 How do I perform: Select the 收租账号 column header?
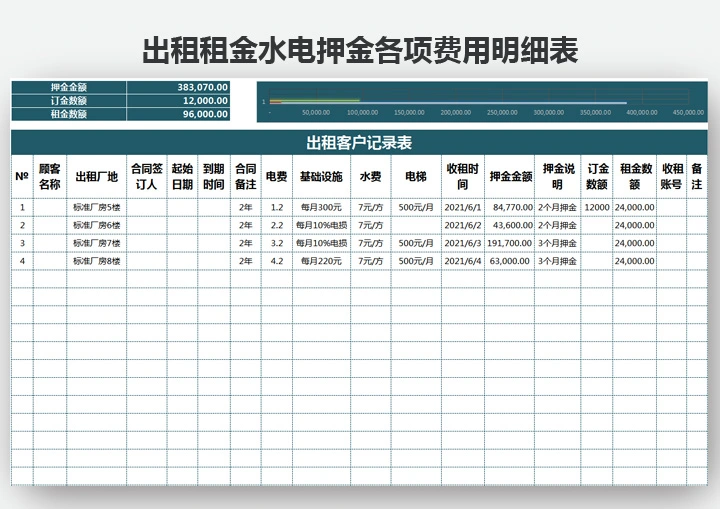click(x=671, y=177)
